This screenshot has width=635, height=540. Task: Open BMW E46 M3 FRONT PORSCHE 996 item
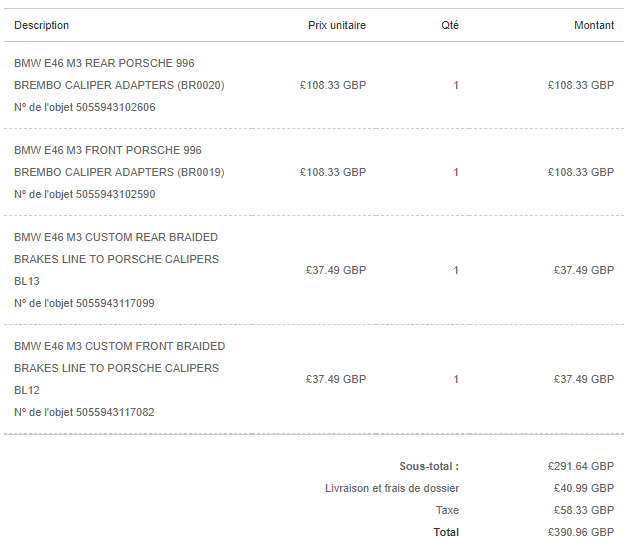click(119, 161)
